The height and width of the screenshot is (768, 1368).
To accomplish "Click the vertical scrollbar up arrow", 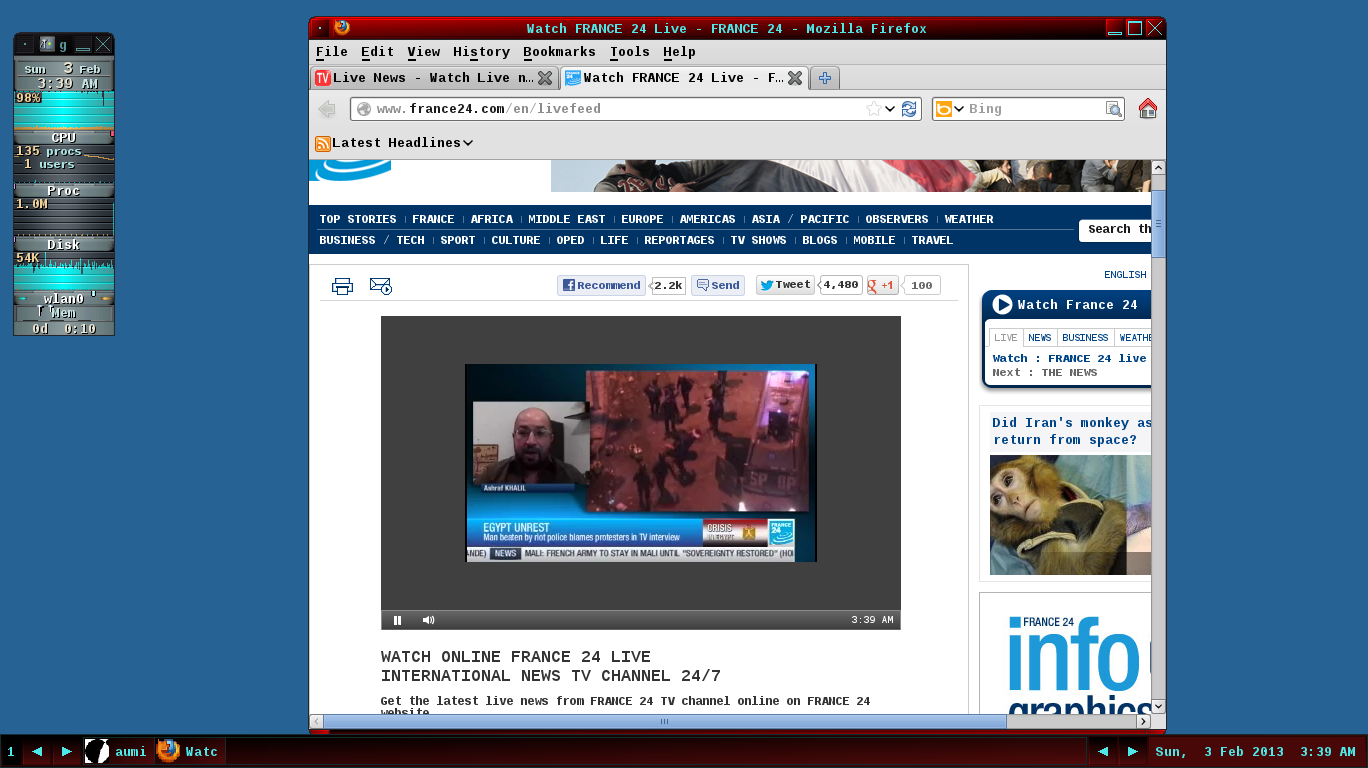I will tap(1159, 168).
